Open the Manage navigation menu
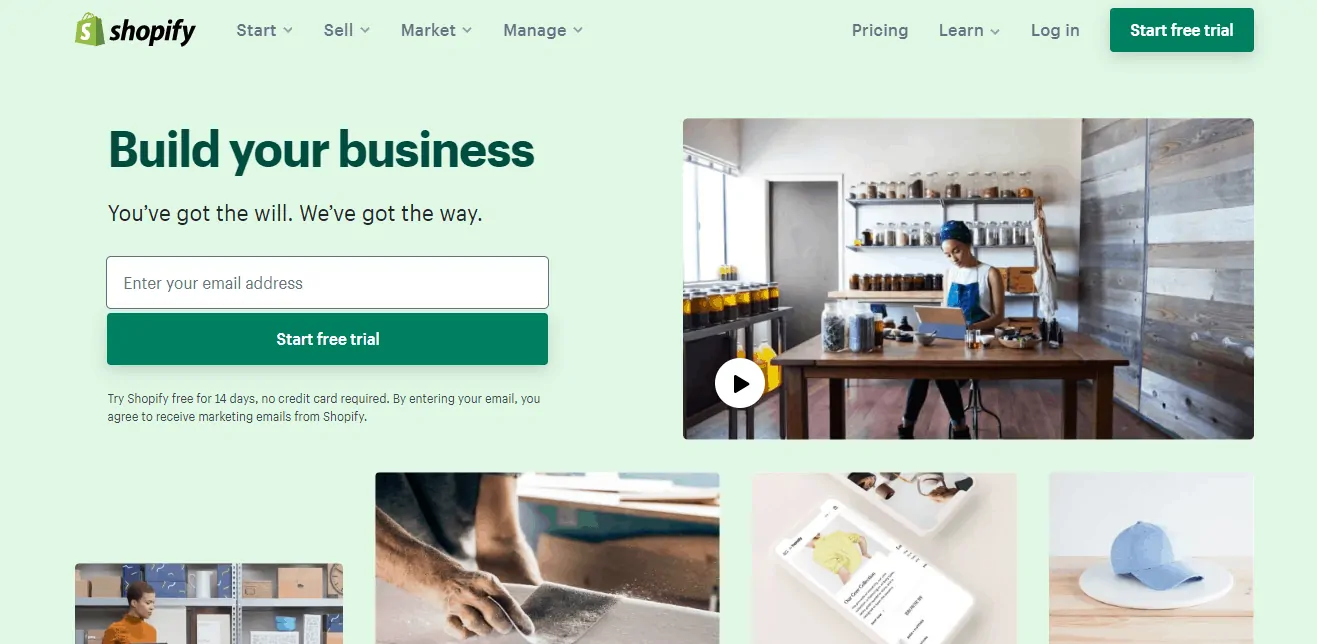This screenshot has height=644, width=1317. point(543,30)
